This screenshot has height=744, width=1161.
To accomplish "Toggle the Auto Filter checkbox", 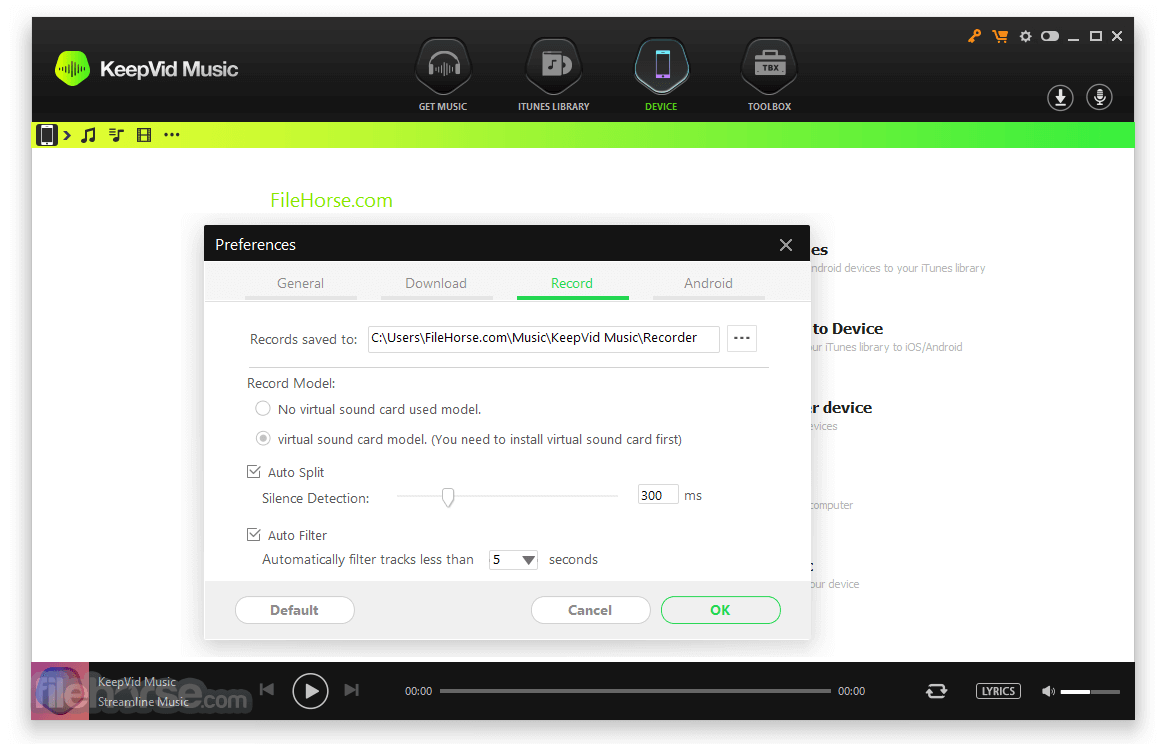I will (x=254, y=534).
